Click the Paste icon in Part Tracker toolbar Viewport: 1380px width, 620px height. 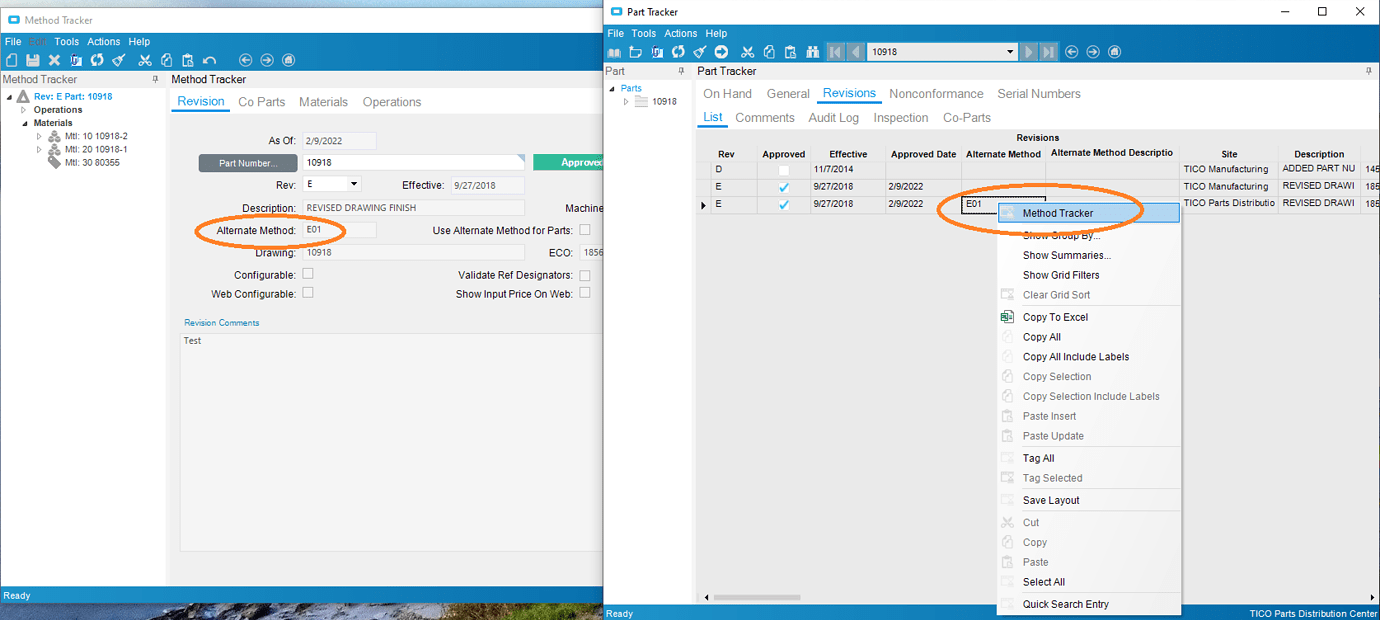(789, 51)
